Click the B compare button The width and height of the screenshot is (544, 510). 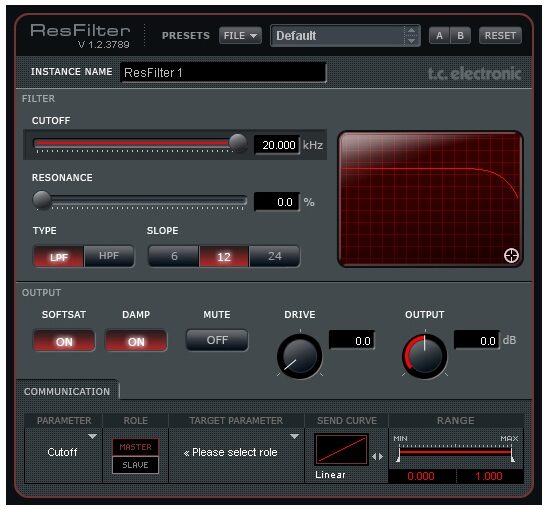point(460,36)
